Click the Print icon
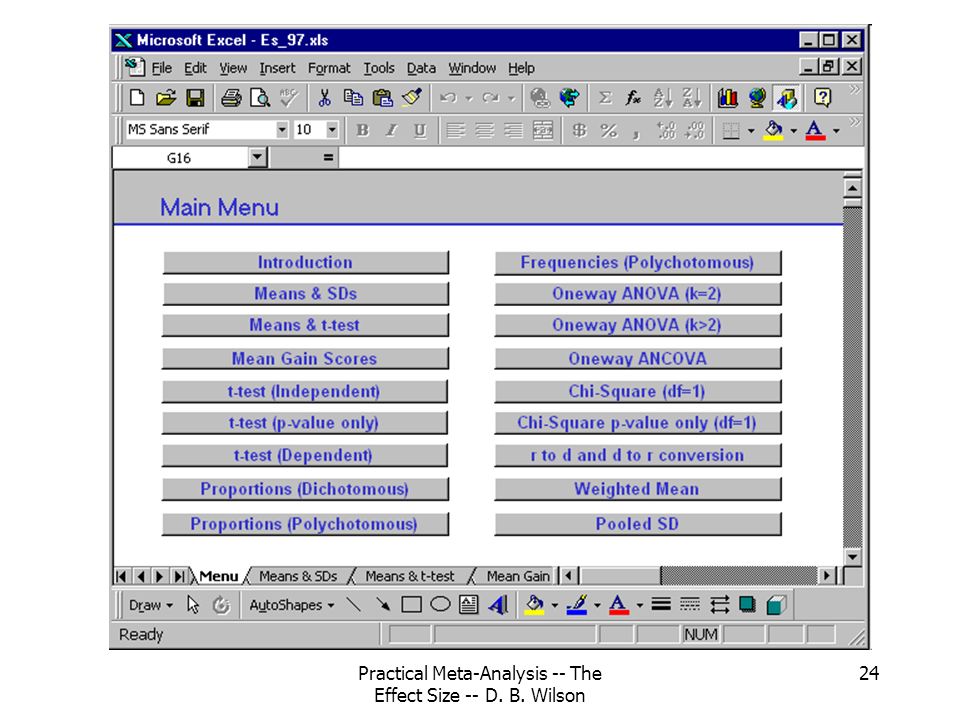960x720 pixels. (231, 98)
